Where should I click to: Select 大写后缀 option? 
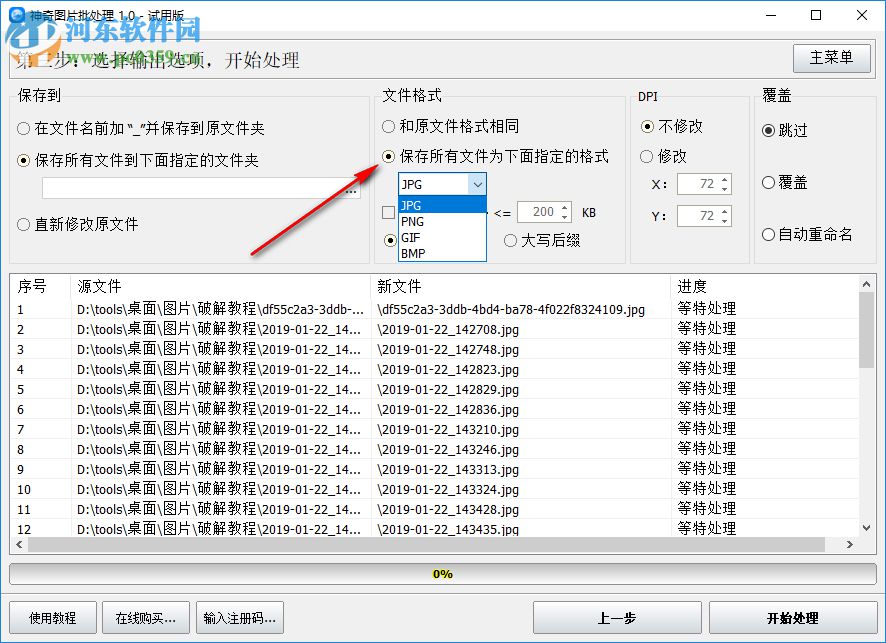pos(542,241)
